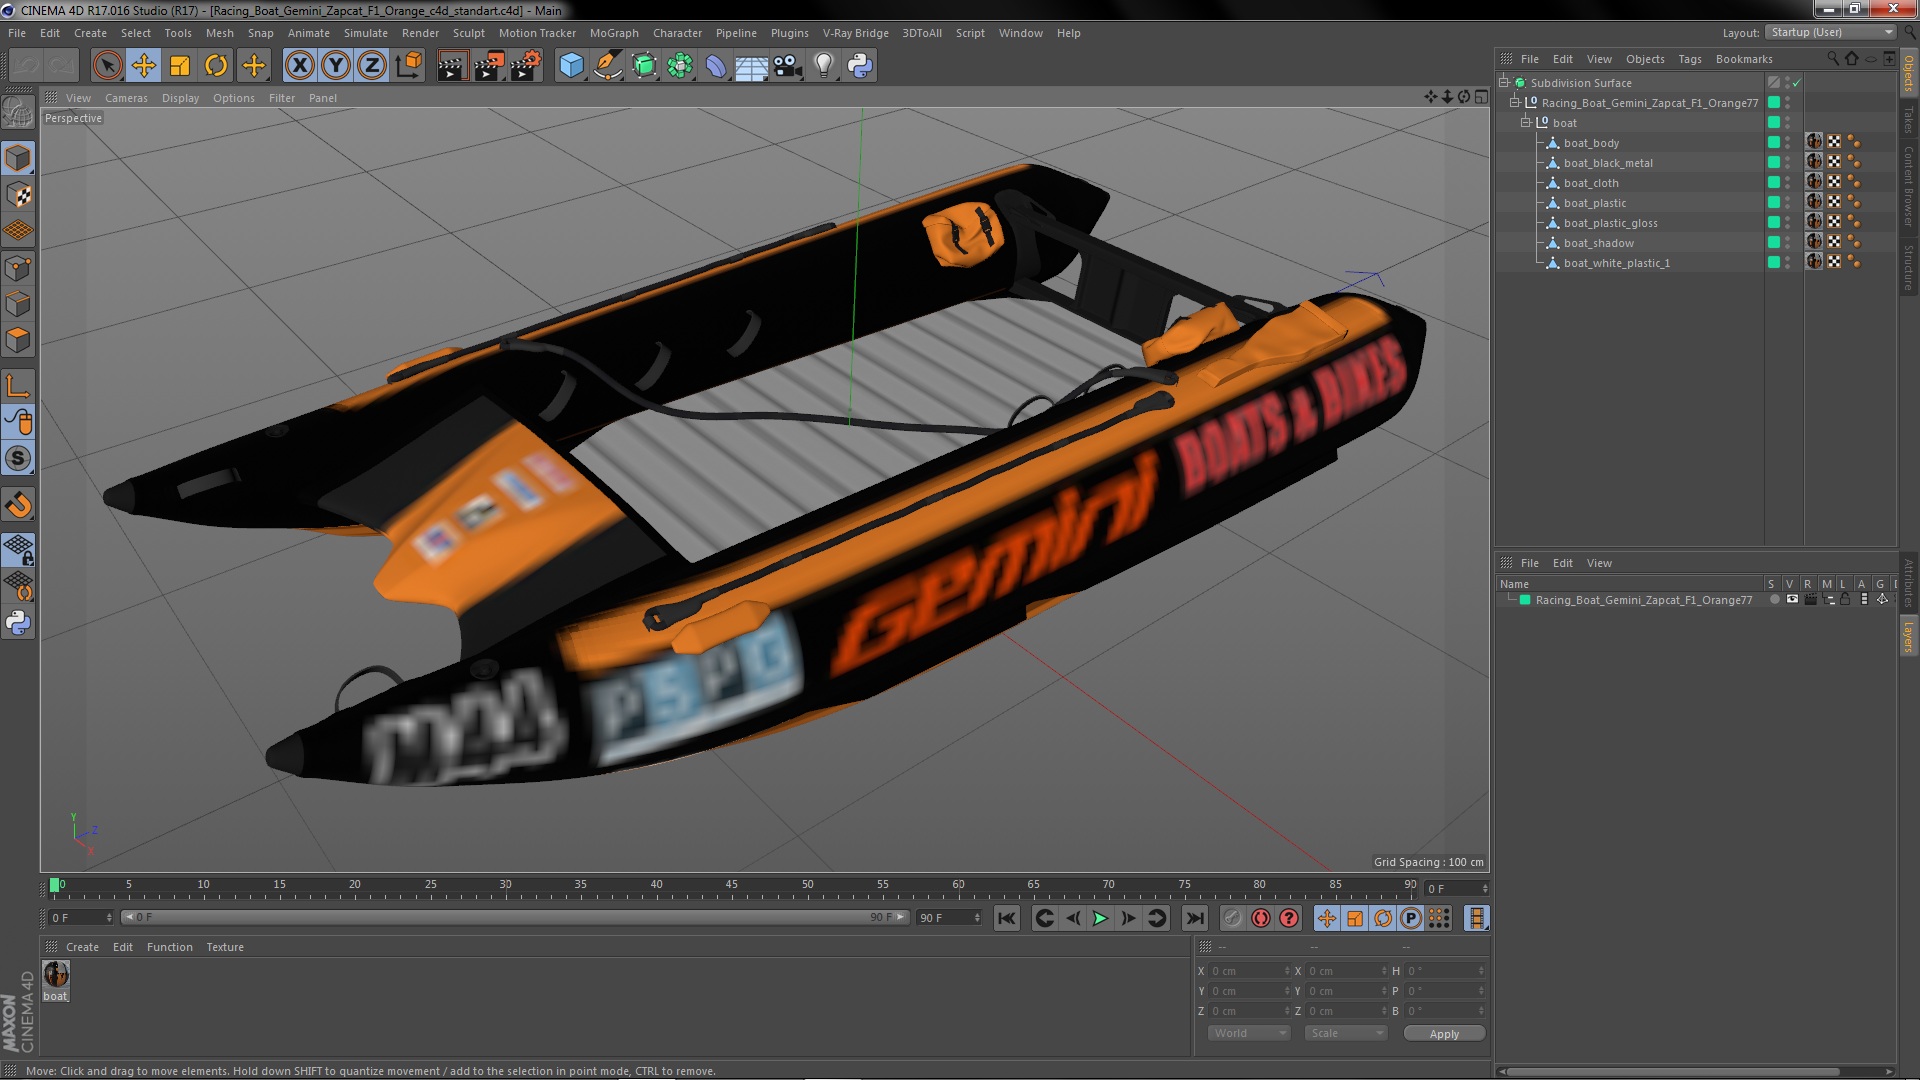Open the Python script icon in top toolbar
Image resolution: width=1920 pixels, height=1080 pixels.
[860, 66]
